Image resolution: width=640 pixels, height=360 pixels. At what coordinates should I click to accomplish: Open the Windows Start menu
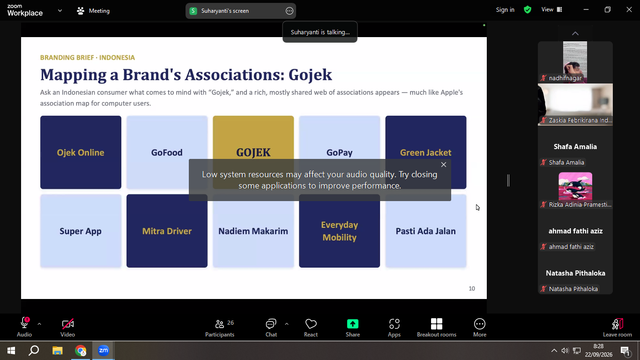11,351
